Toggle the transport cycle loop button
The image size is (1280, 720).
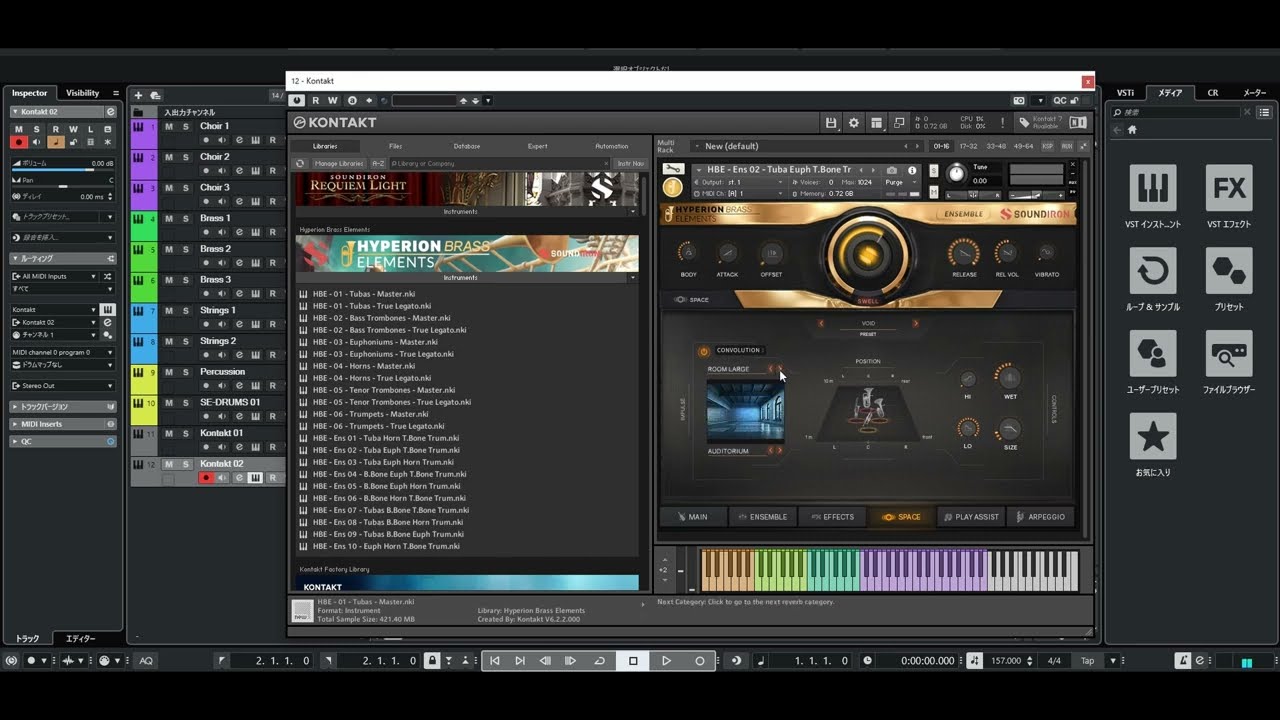pyautogui.click(x=600, y=661)
